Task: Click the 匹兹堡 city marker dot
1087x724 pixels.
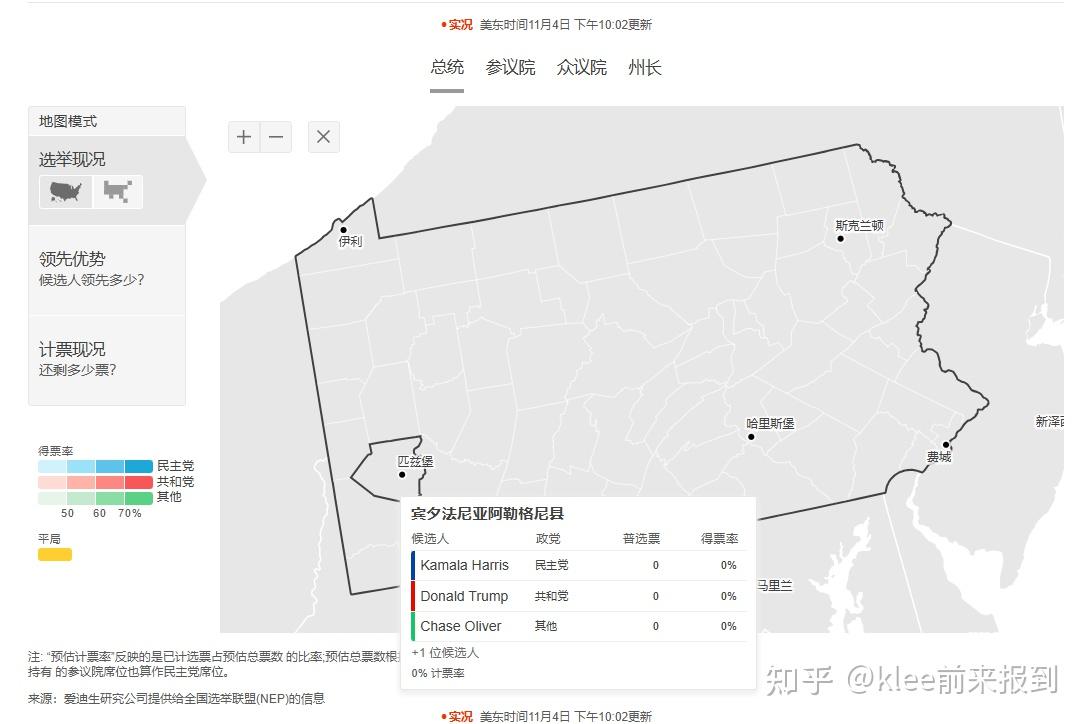Action: [400, 473]
